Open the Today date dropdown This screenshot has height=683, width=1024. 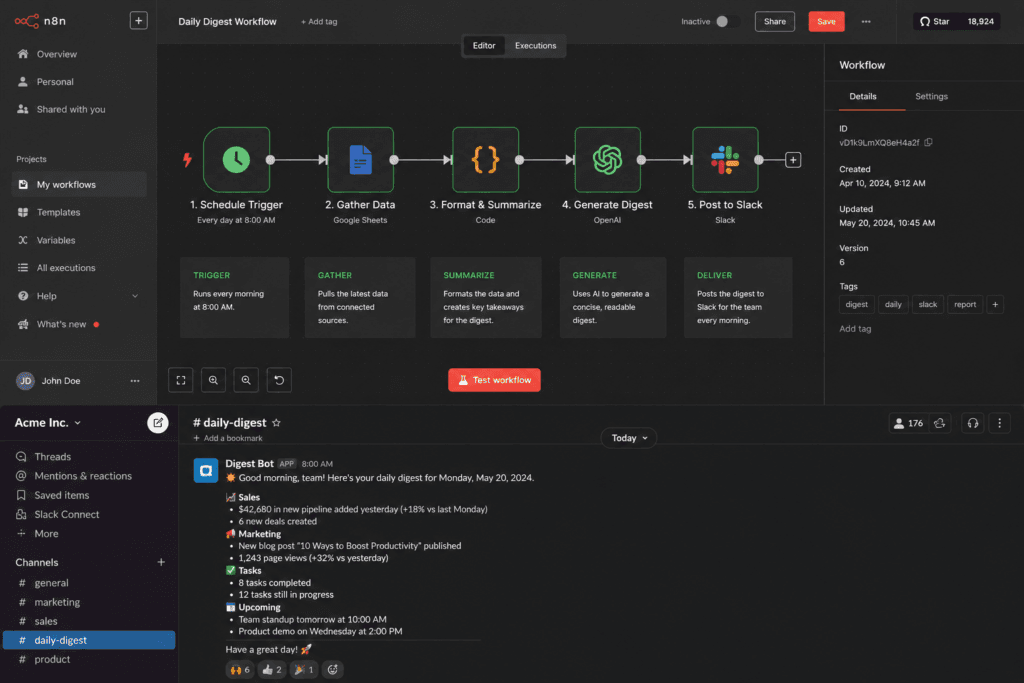628,438
